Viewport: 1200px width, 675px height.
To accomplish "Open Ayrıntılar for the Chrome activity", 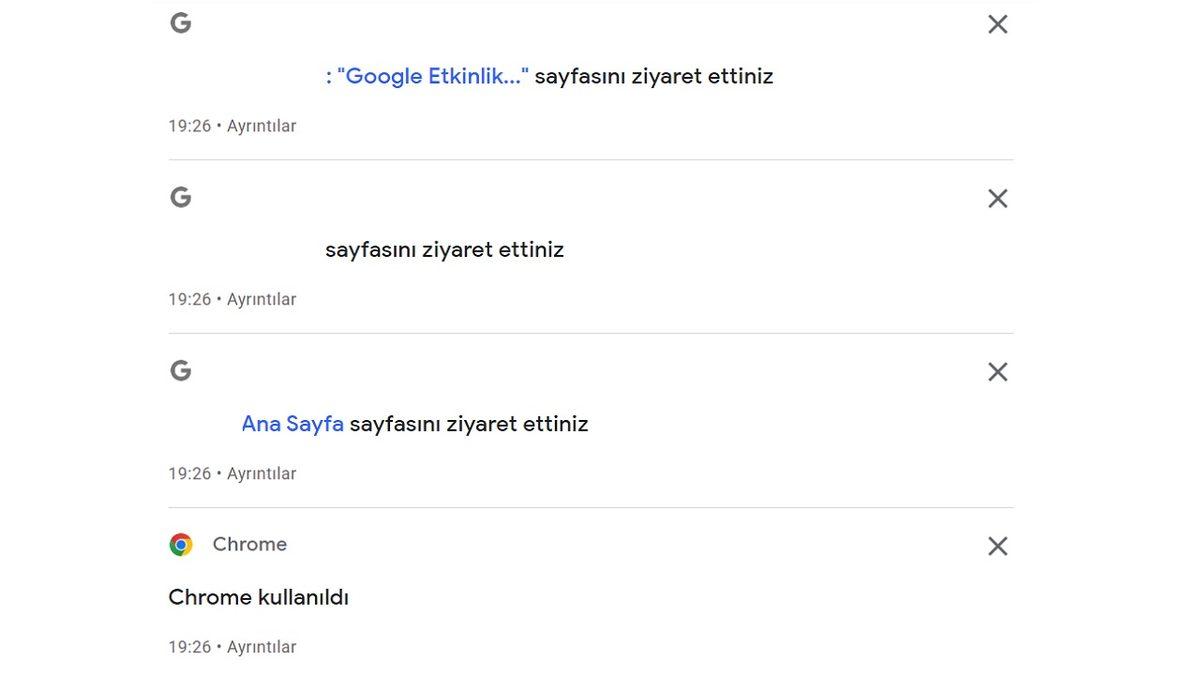I will [x=261, y=647].
